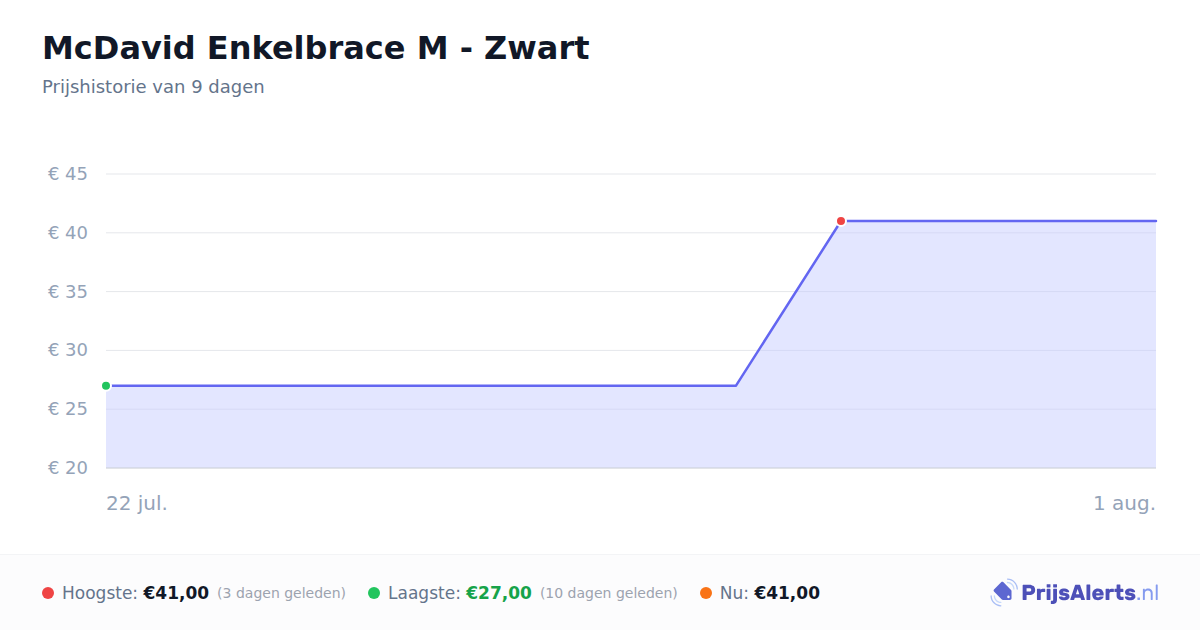Screen dimensions: 1200x630
Task: Click the PrijsAlerts tag logo icon
Action: [1003, 593]
